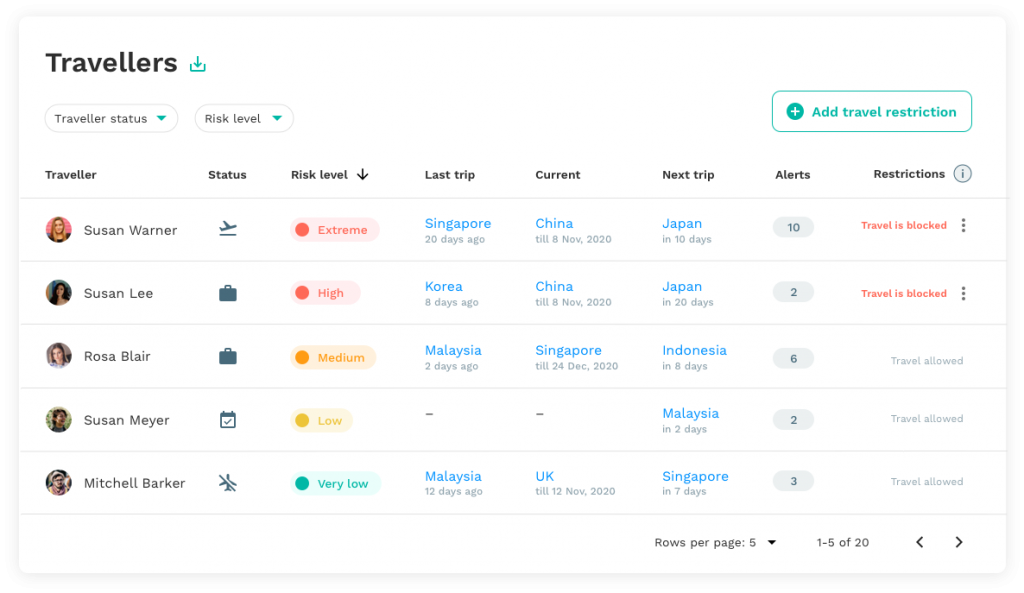Open Susan Lee's current China link
Screen dimensions: 1024x593
(x=554, y=287)
